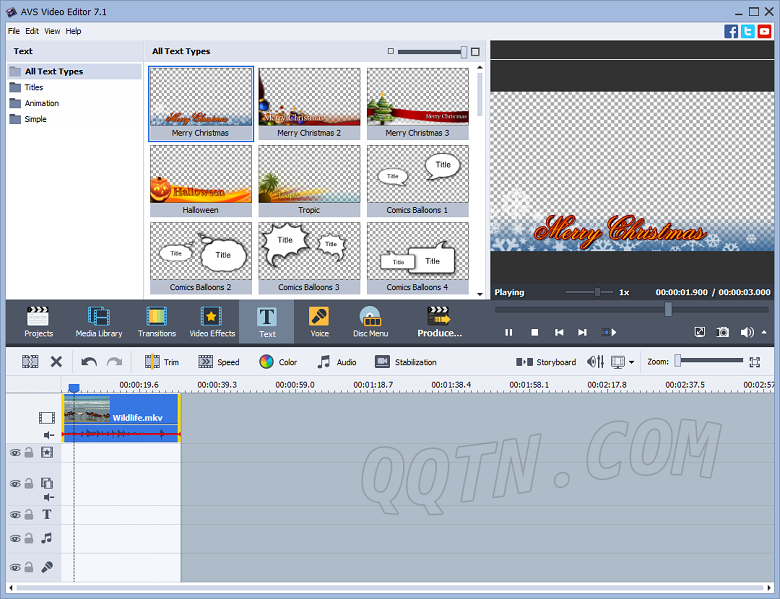Open the View menu

coord(52,31)
